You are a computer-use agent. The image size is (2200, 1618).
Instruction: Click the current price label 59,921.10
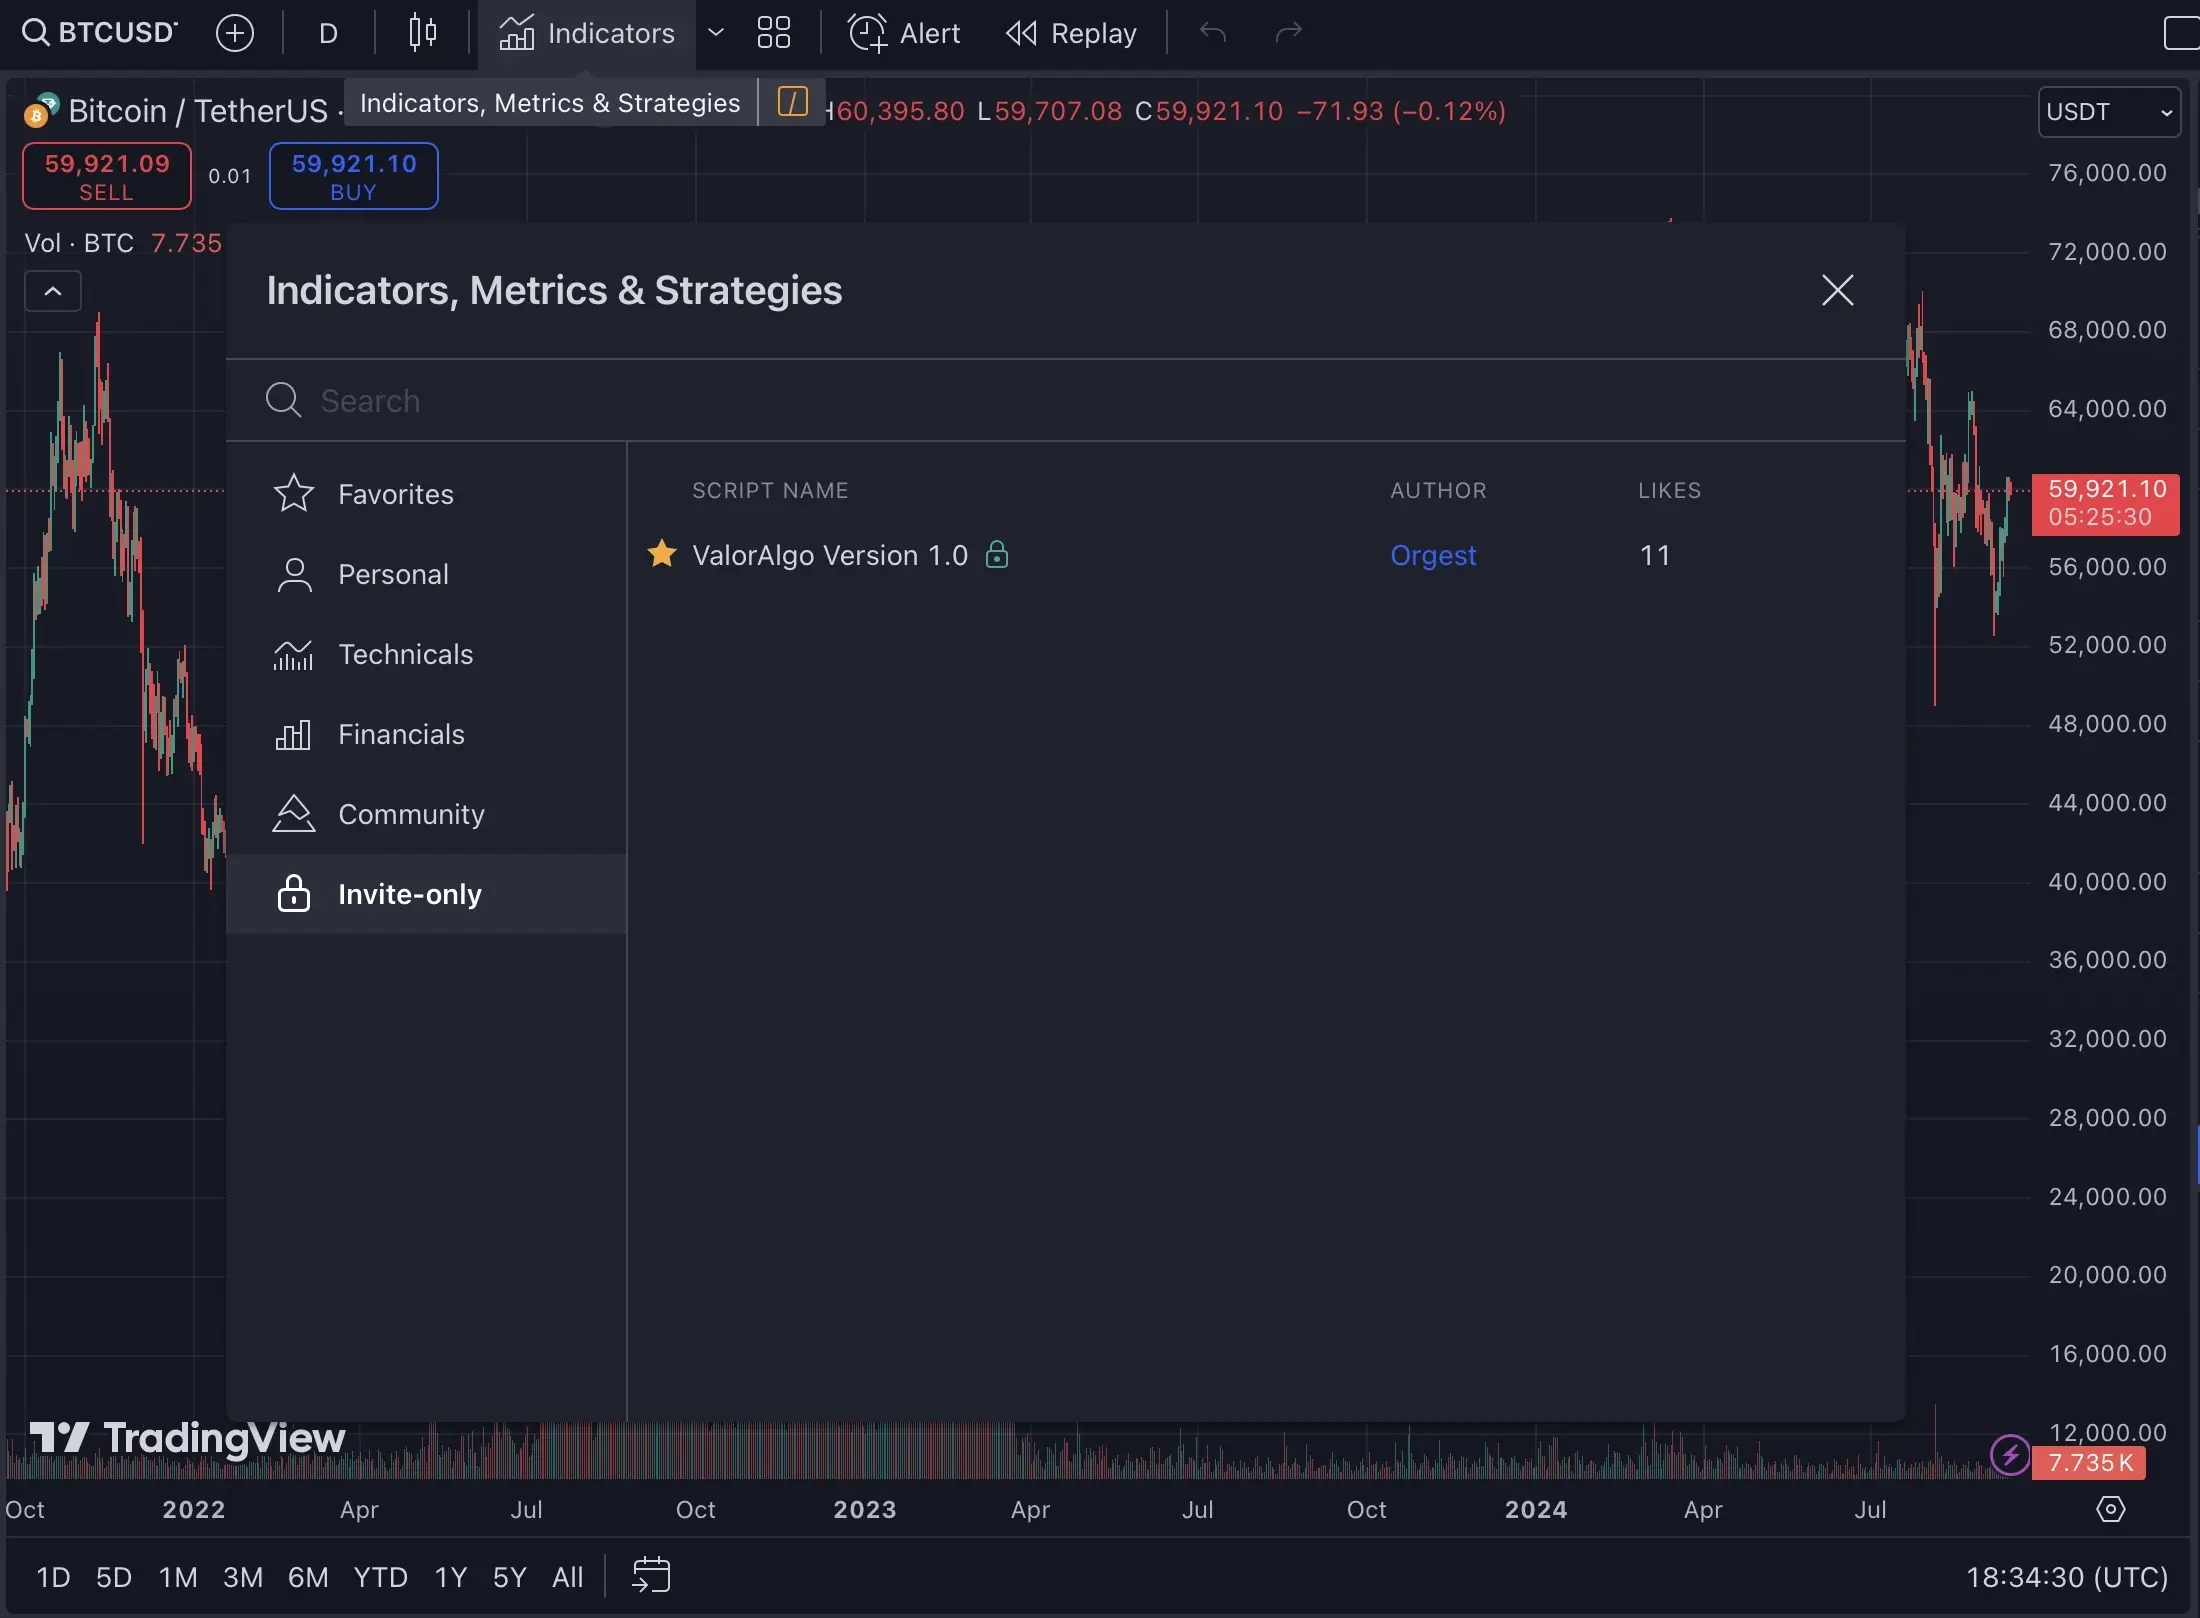2106,503
